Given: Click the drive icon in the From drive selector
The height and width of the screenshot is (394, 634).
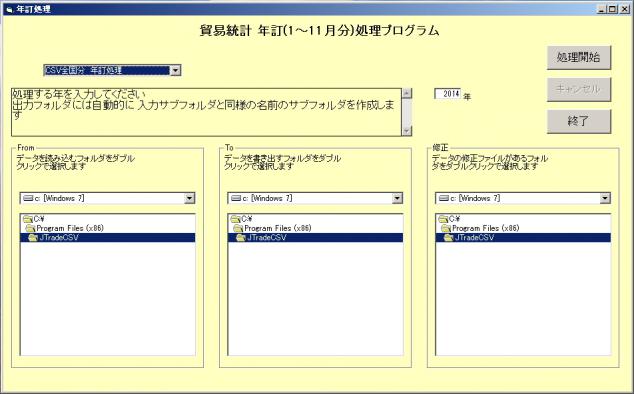Looking at the screenshot, I should pyautogui.click(x=28, y=198).
